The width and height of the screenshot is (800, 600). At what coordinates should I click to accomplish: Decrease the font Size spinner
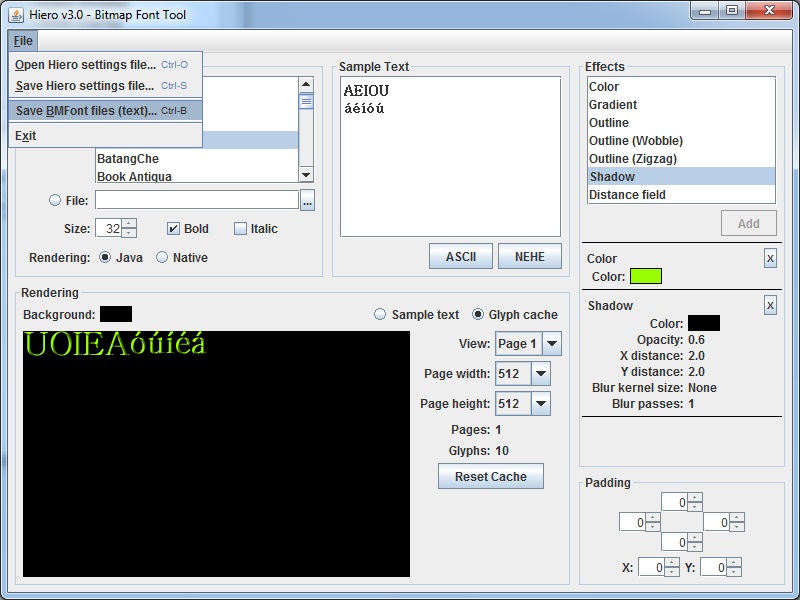point(129,233)
